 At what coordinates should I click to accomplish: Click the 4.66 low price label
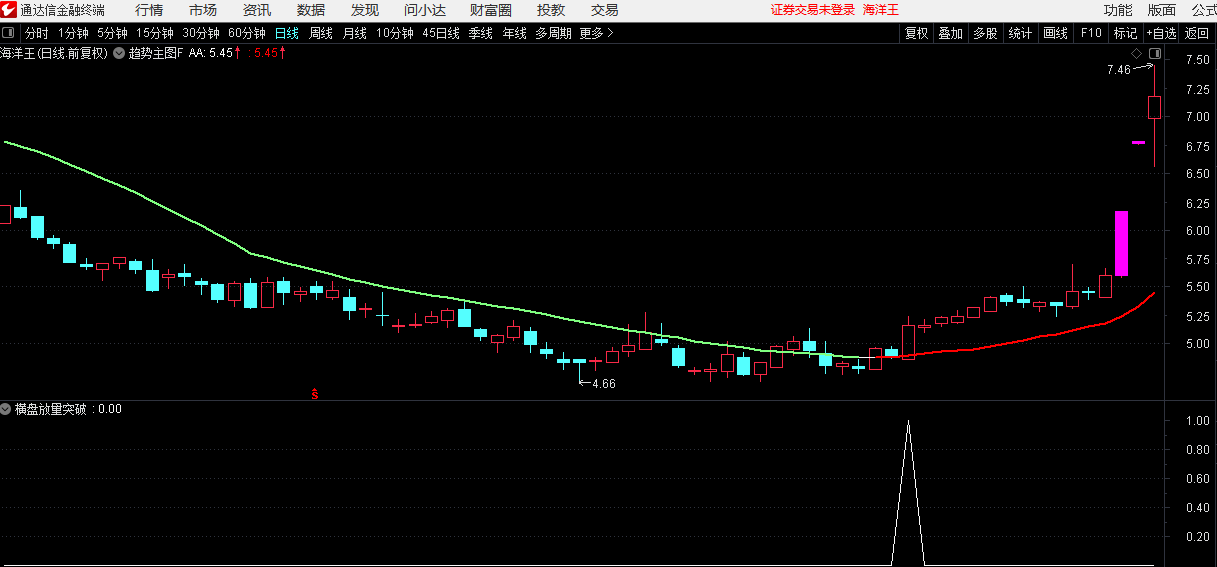coord(604,384)
